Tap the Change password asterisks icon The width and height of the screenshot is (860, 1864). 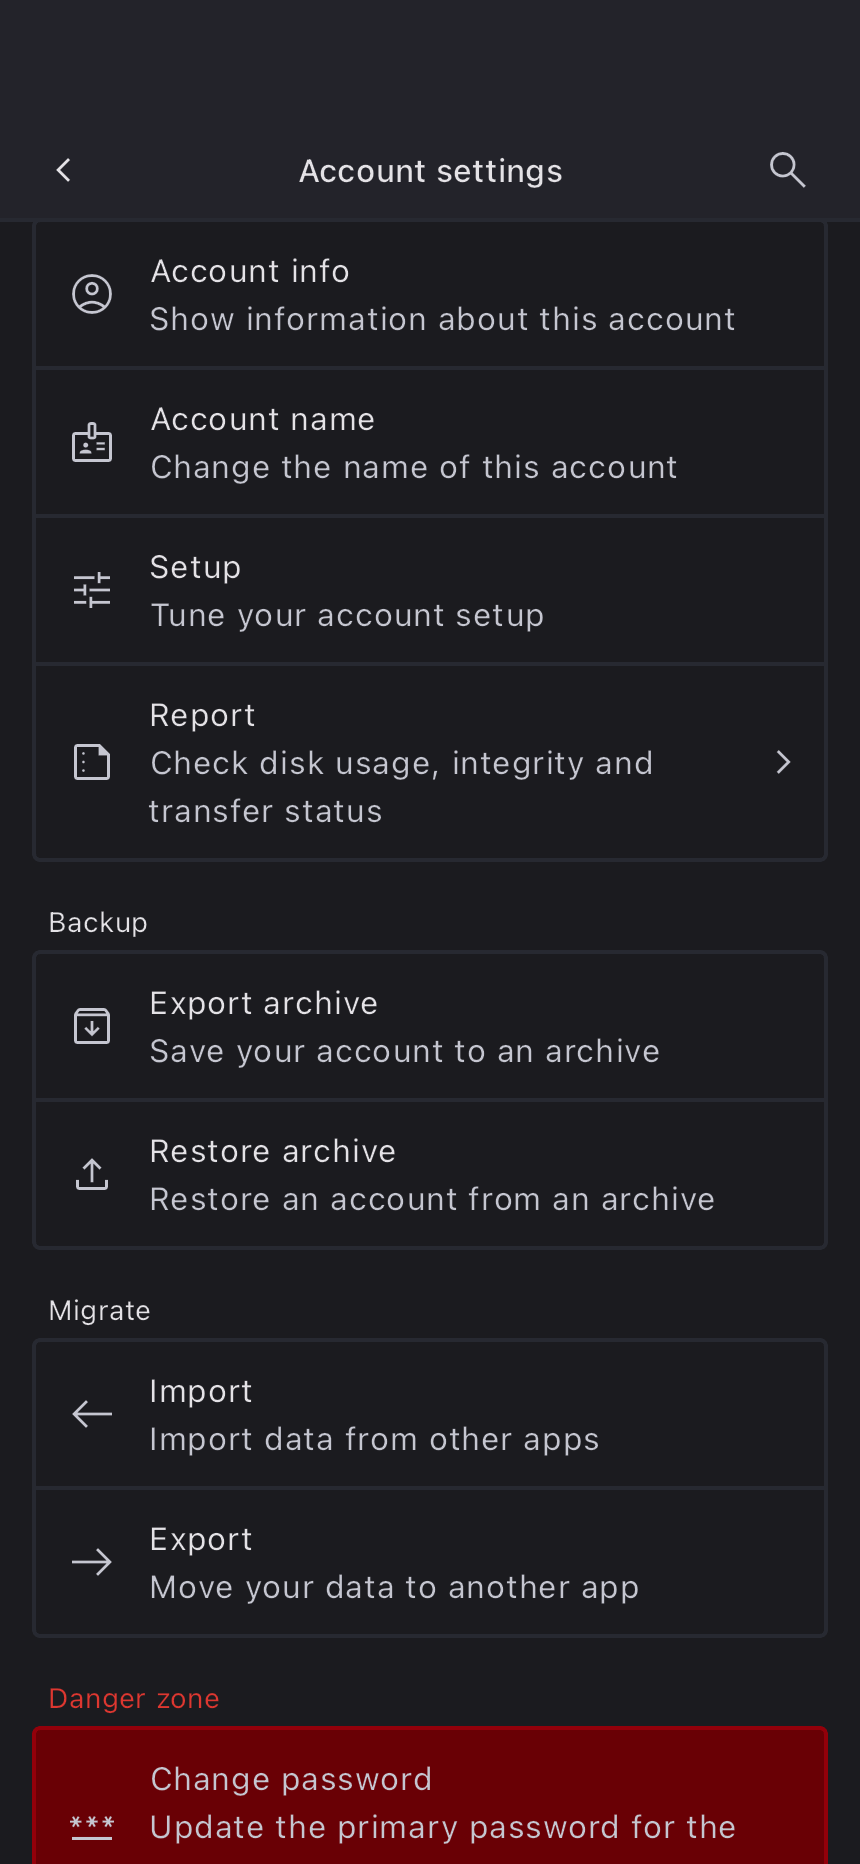click(x=92, y=1826)
